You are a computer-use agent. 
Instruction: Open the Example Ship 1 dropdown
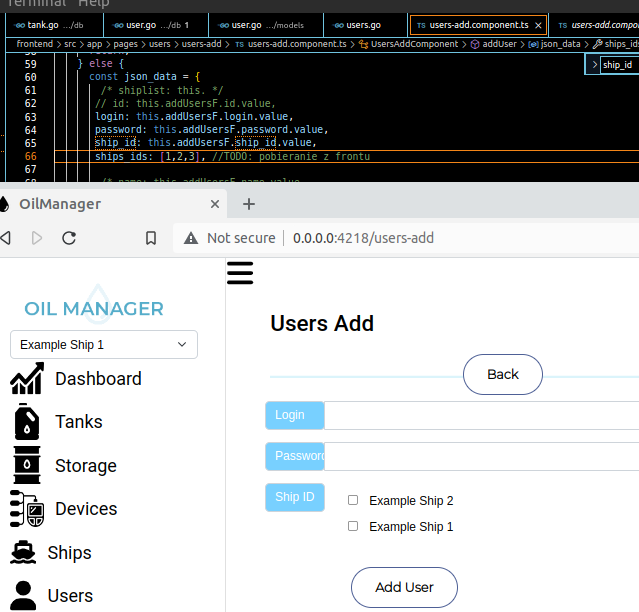point(104,345)
